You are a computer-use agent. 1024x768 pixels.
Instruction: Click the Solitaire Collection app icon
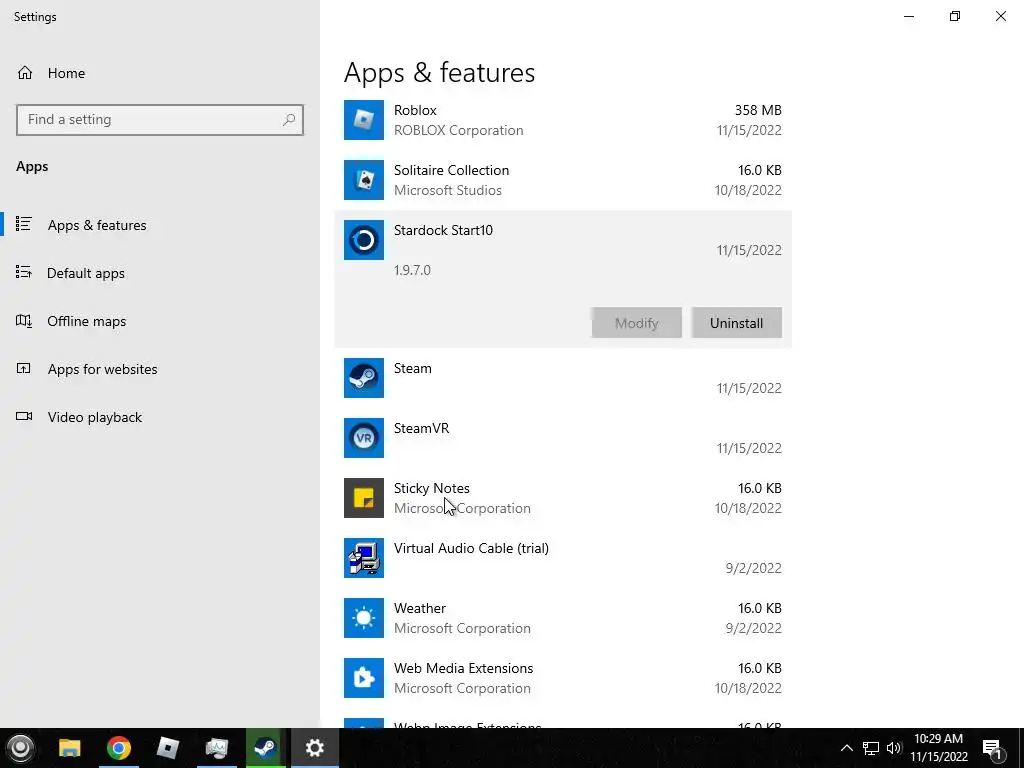(x=364, y=180)
